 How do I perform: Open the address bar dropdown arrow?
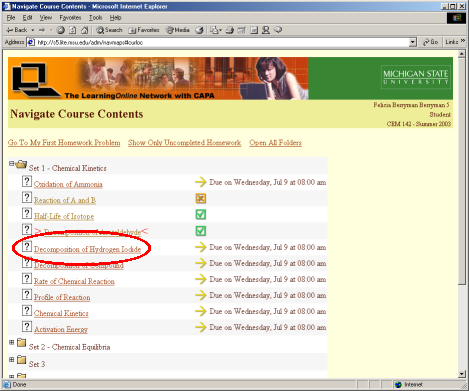[x=413, y=42]
